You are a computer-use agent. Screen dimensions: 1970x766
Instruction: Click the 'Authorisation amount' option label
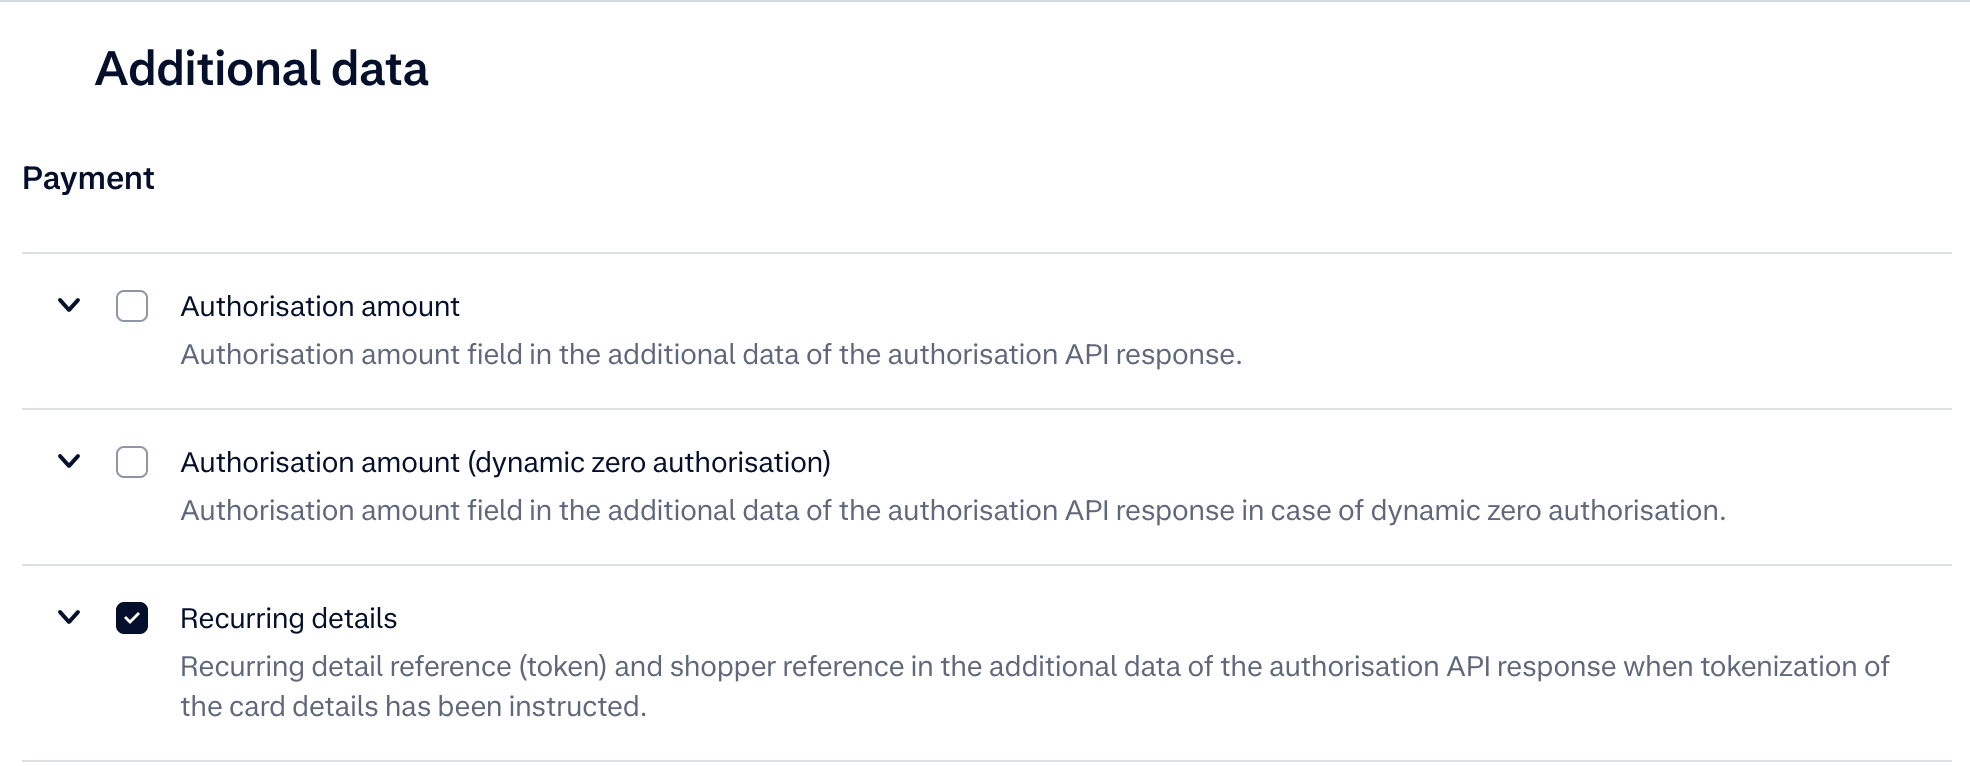[319, 306]
